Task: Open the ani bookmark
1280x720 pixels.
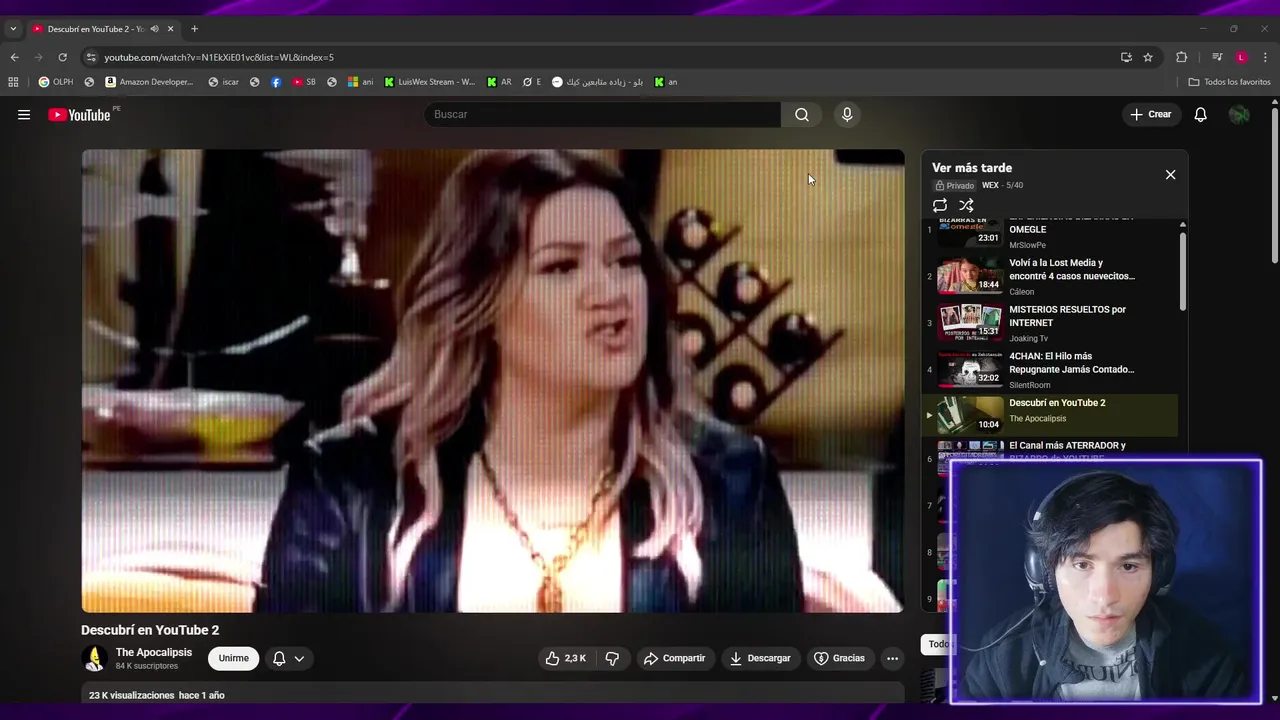Action: pyautogui.click(x=361, y=82)
